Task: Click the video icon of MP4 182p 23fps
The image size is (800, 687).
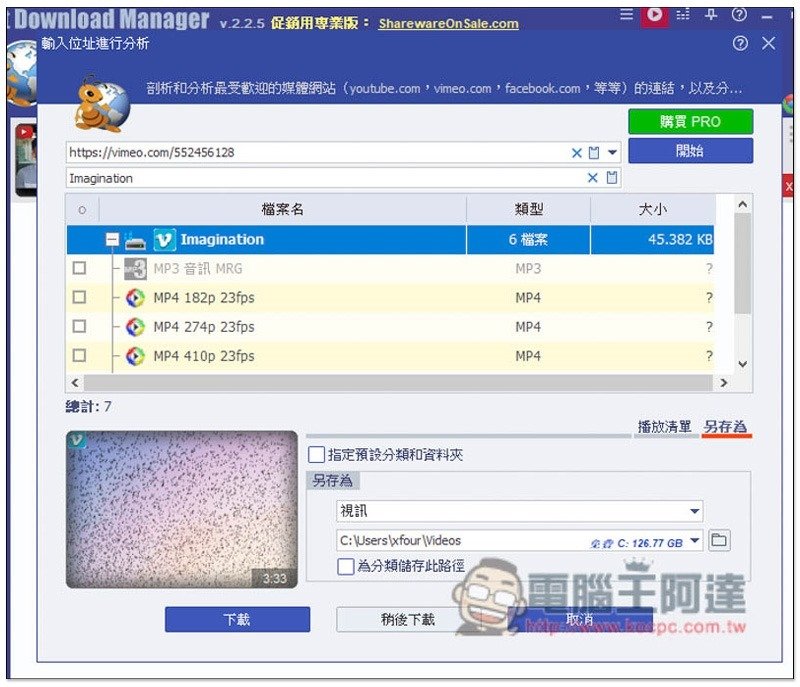Action: click(135, 298)
